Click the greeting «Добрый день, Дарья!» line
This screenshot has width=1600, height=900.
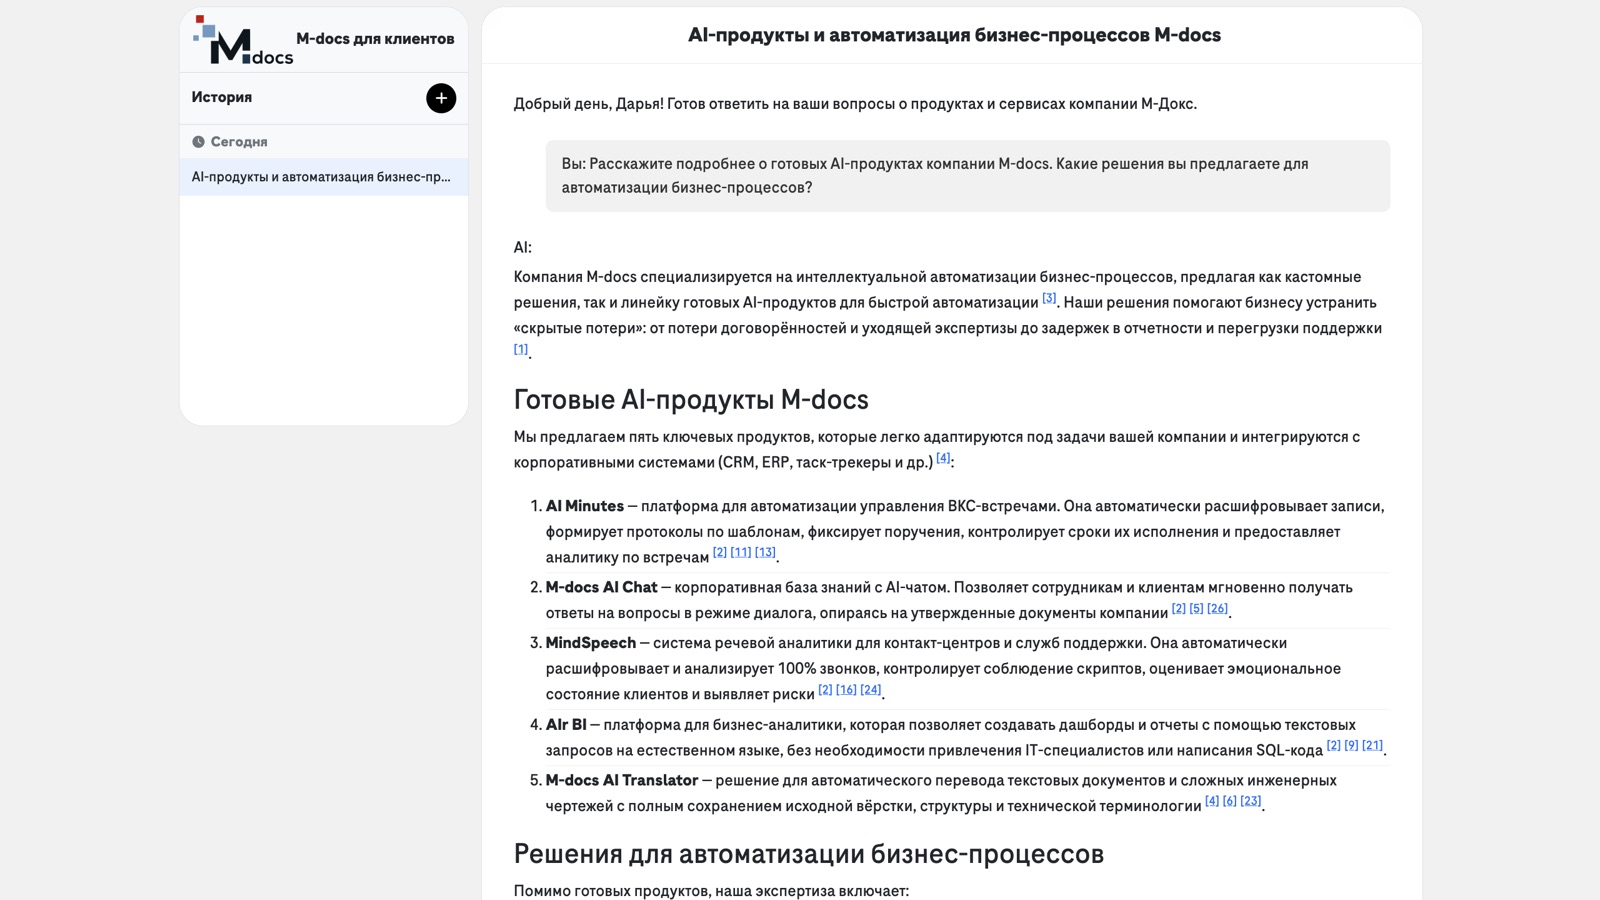[x=855, y=104]
